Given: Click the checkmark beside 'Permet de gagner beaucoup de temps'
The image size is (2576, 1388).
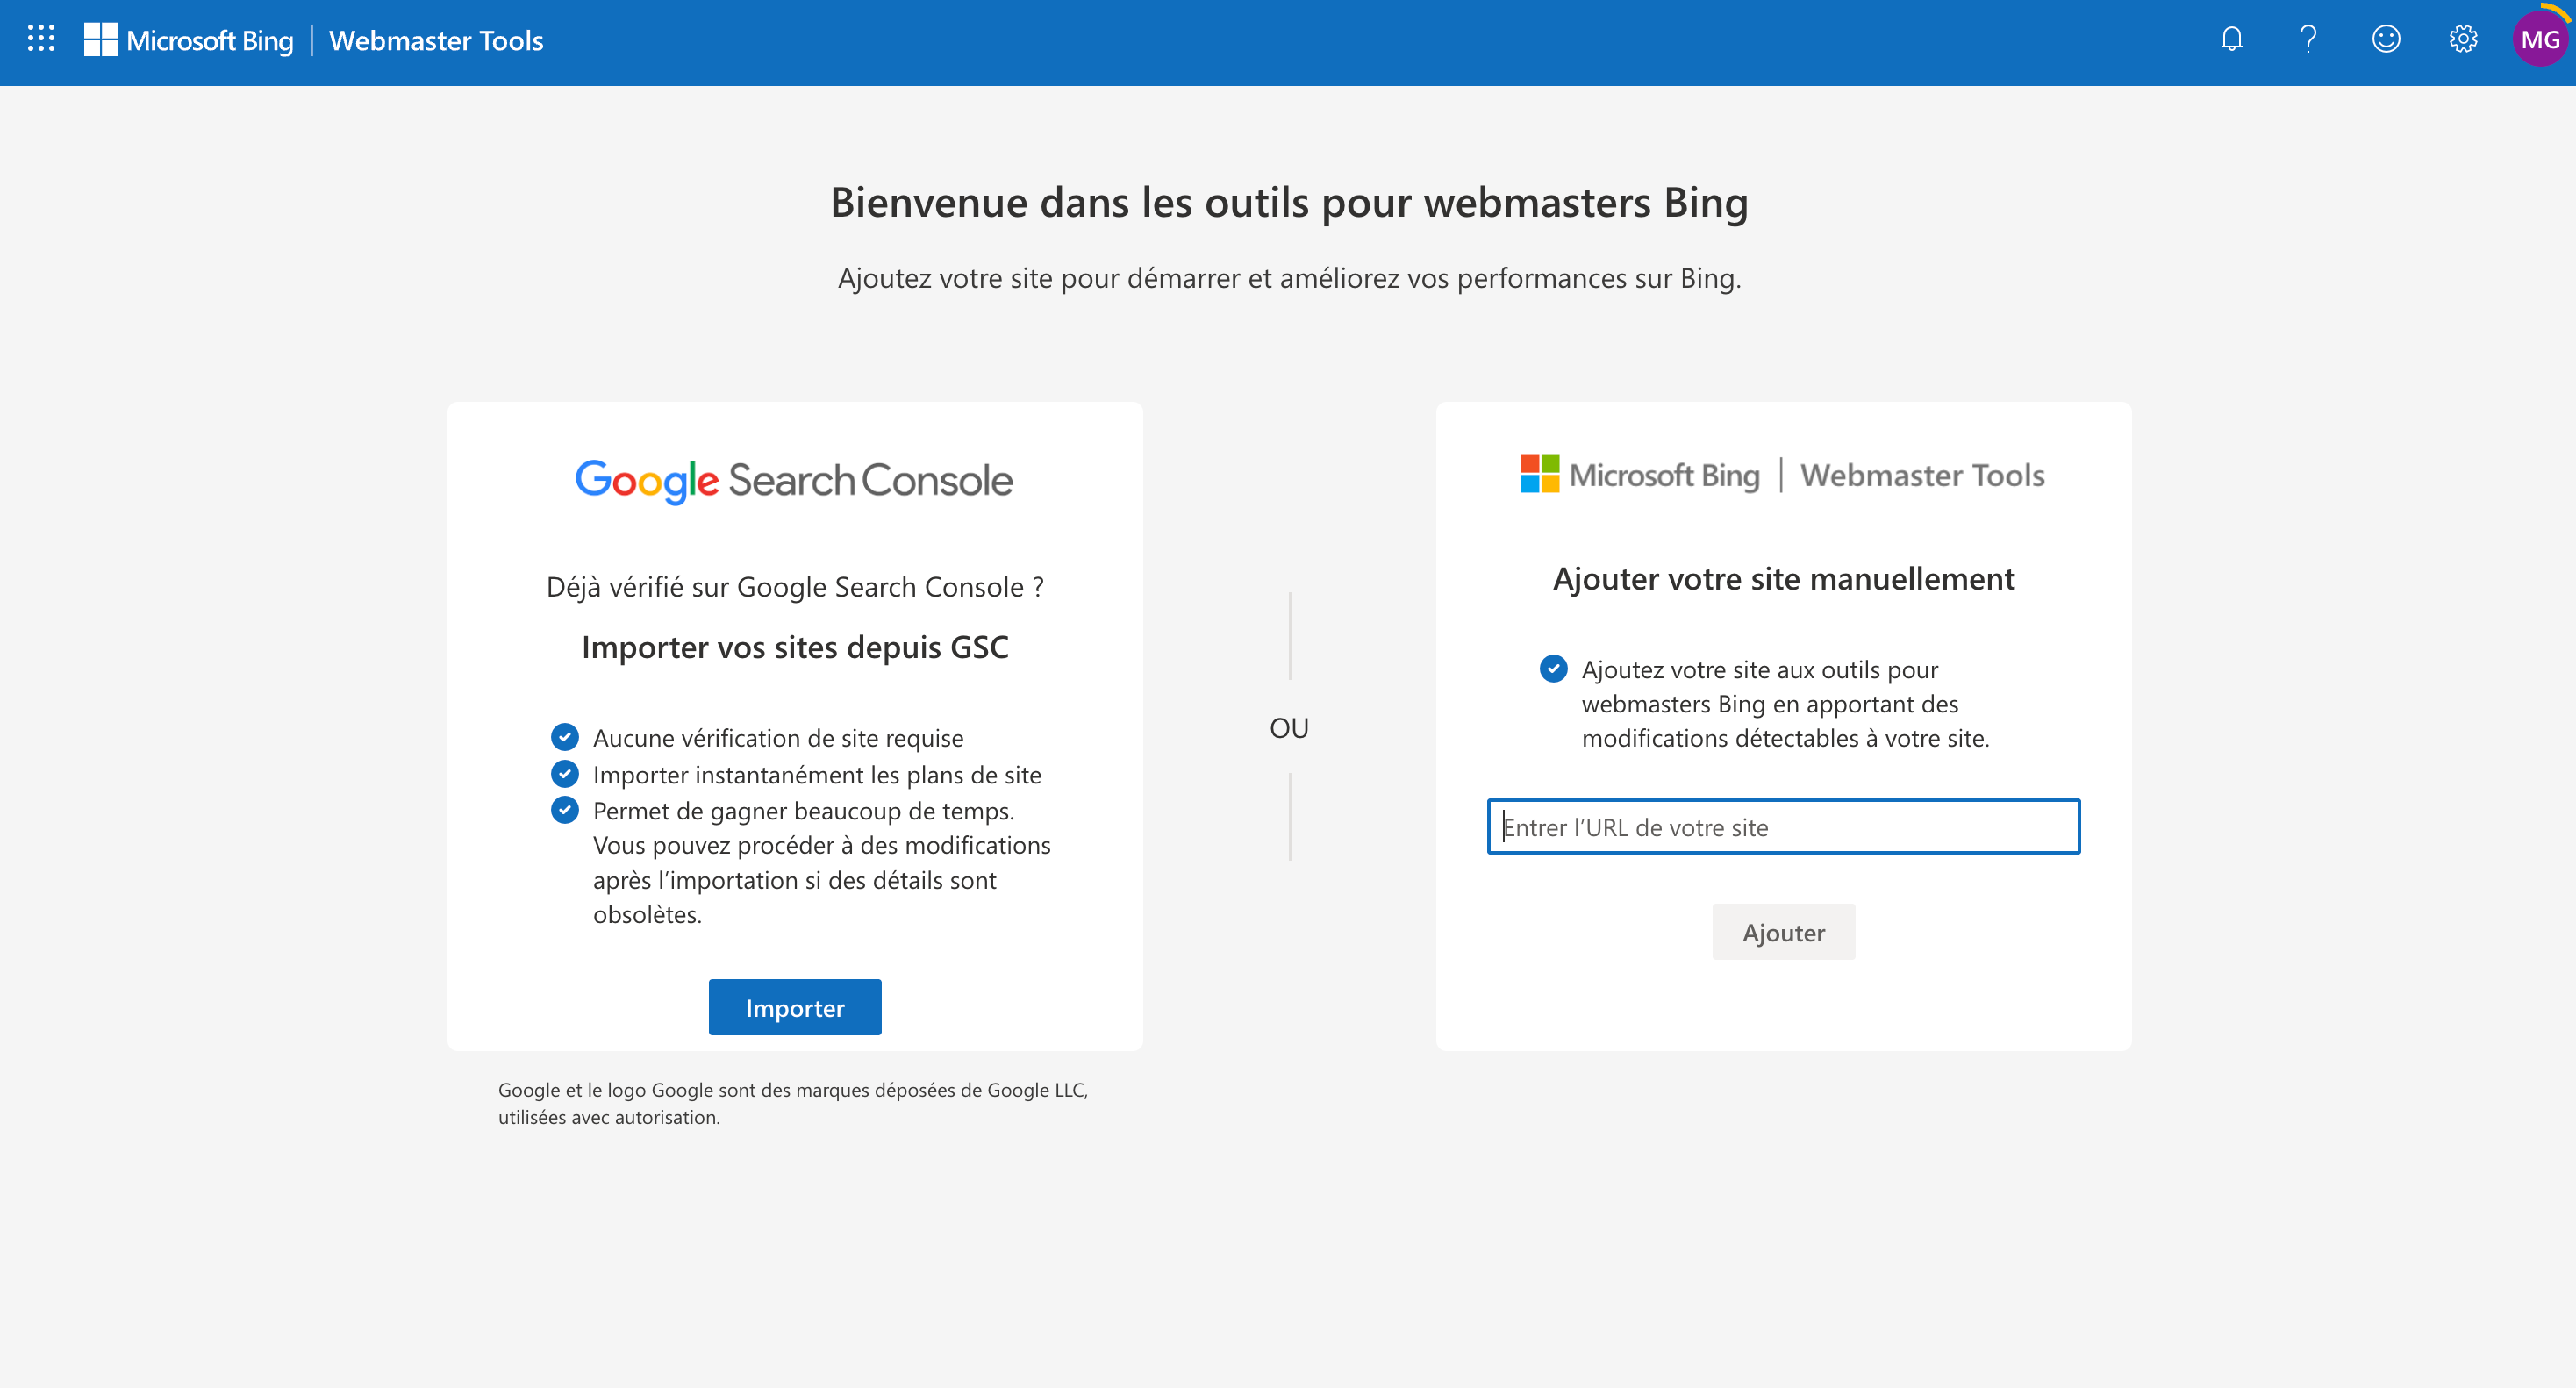Looking at the screenshot, I should (565, 810).
